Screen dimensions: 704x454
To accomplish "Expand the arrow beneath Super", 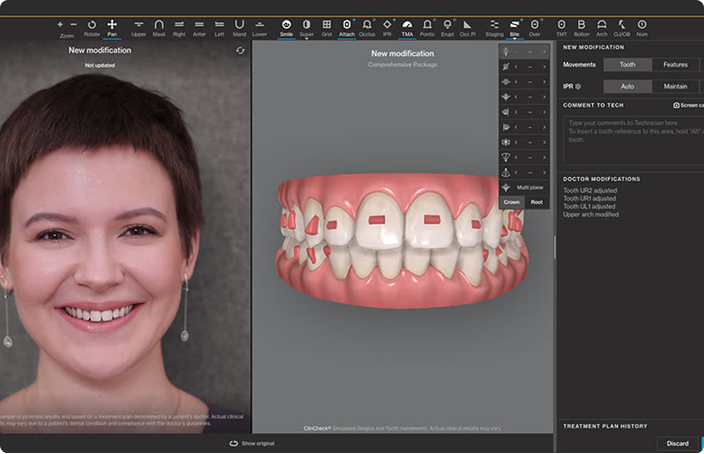I will pyautogui.click(x=307, y=39).
